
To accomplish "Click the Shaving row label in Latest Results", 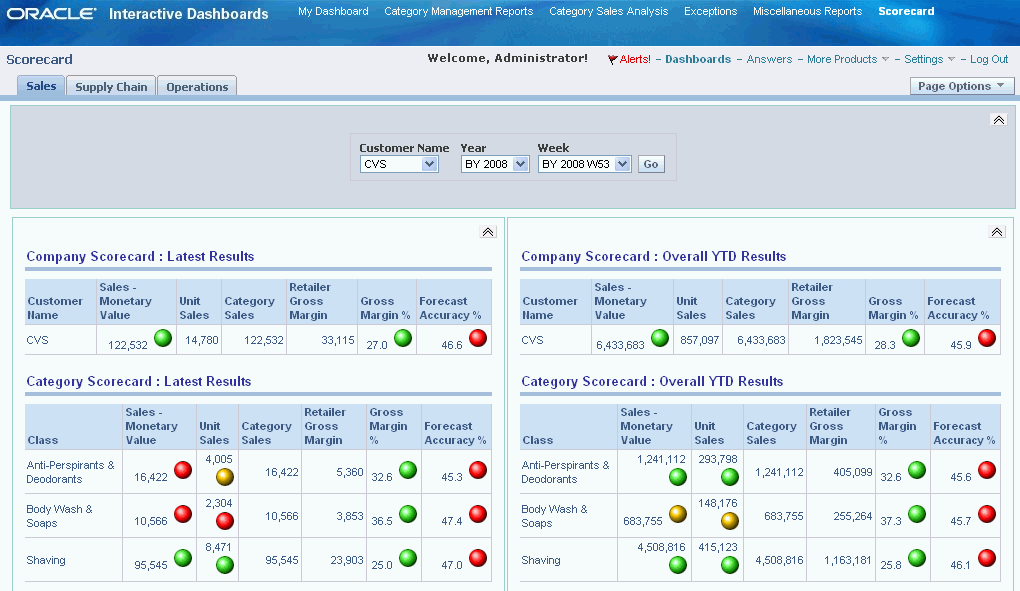I will pyautogui.click(x=46, y=560).
